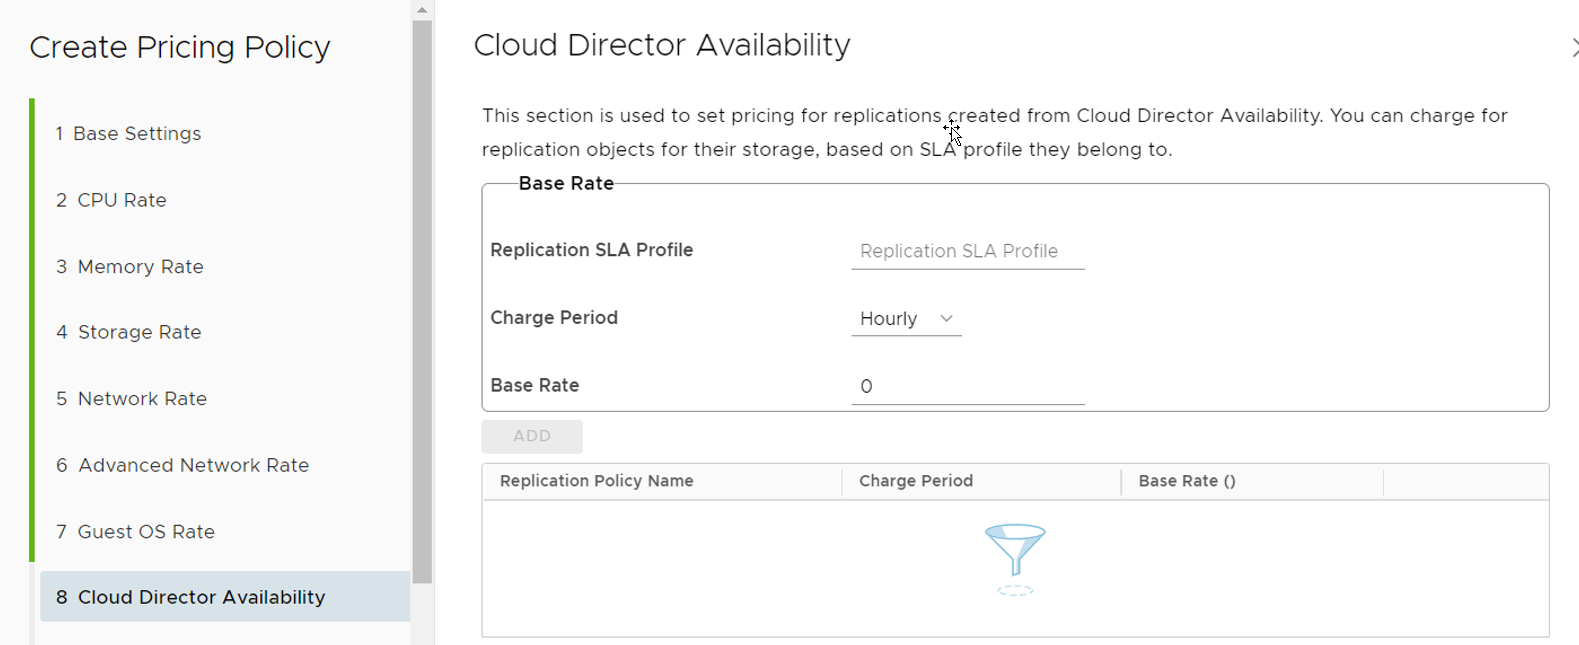Open the Advanced Network Rate step
This screenshot has width=1579, height=645.
coord(193,465)
